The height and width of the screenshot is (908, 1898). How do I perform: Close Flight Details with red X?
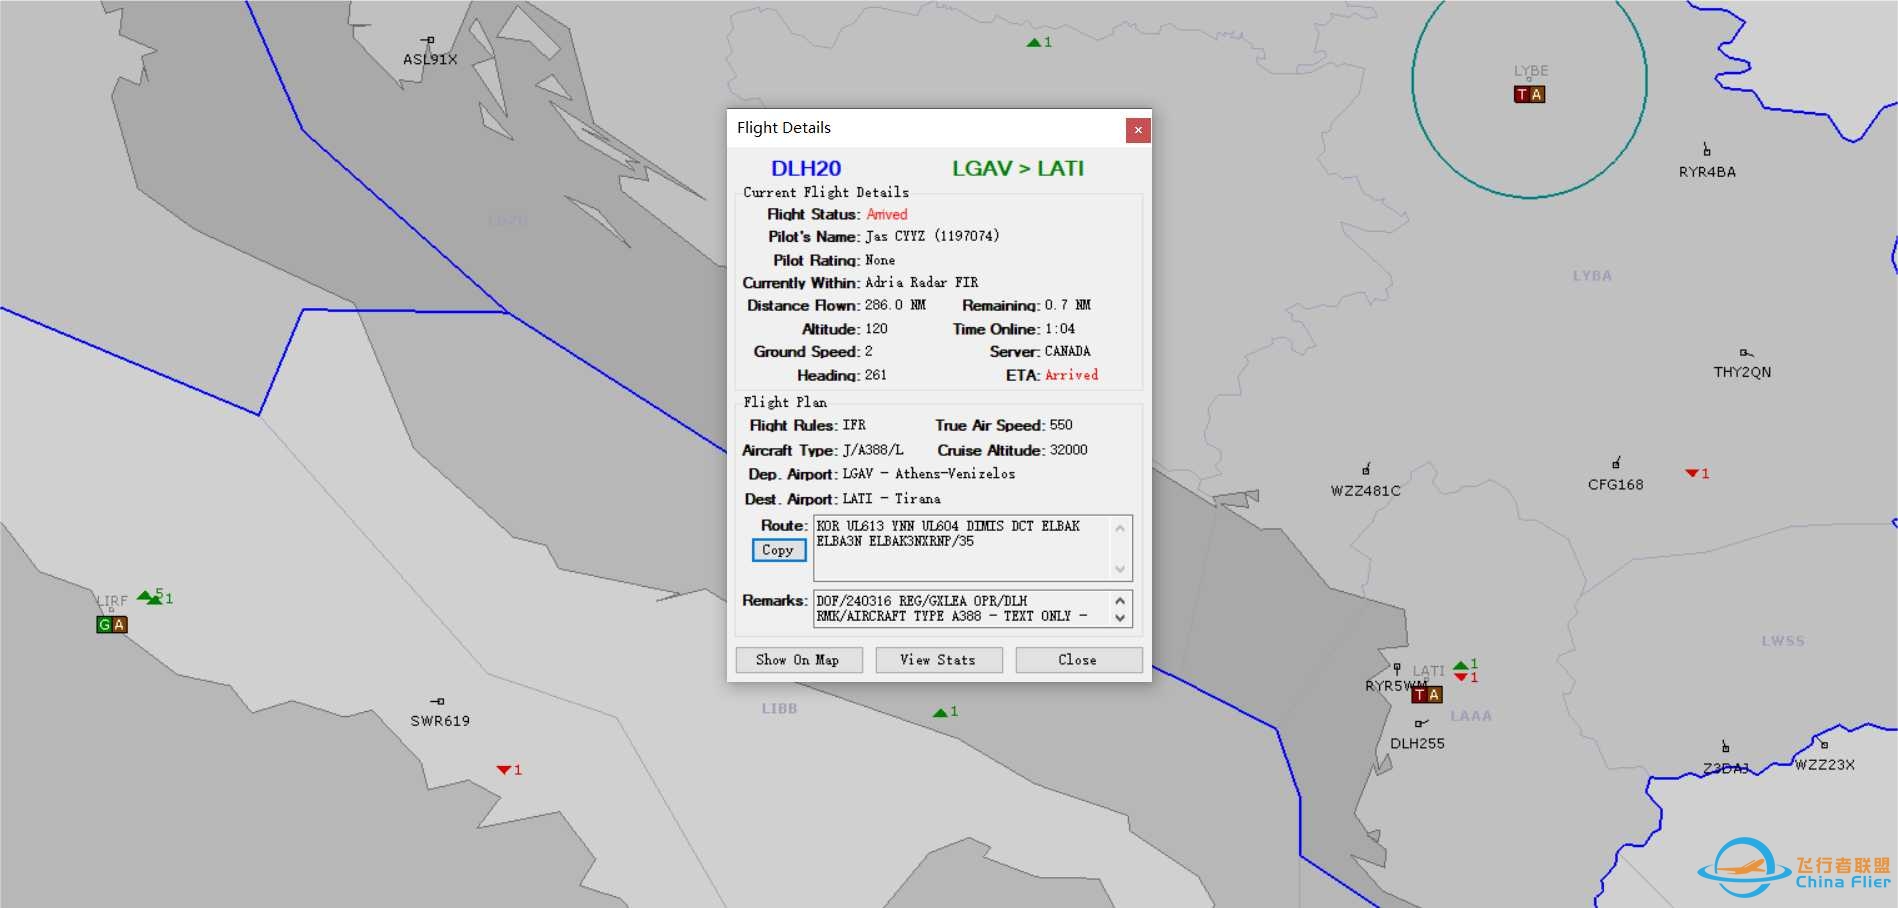click(1138, 130)
